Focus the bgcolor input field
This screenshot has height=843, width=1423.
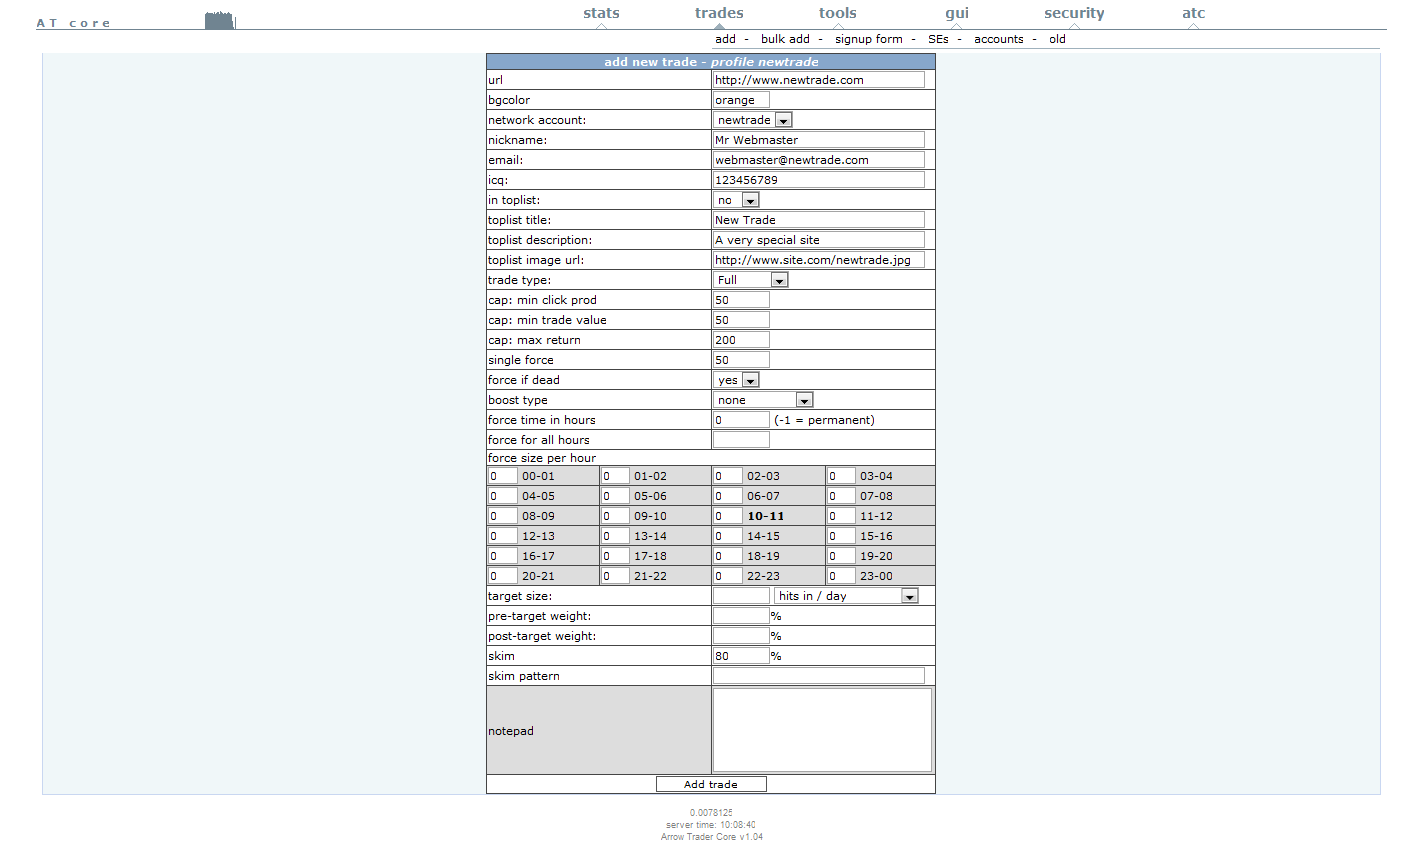tap(741, 100)
